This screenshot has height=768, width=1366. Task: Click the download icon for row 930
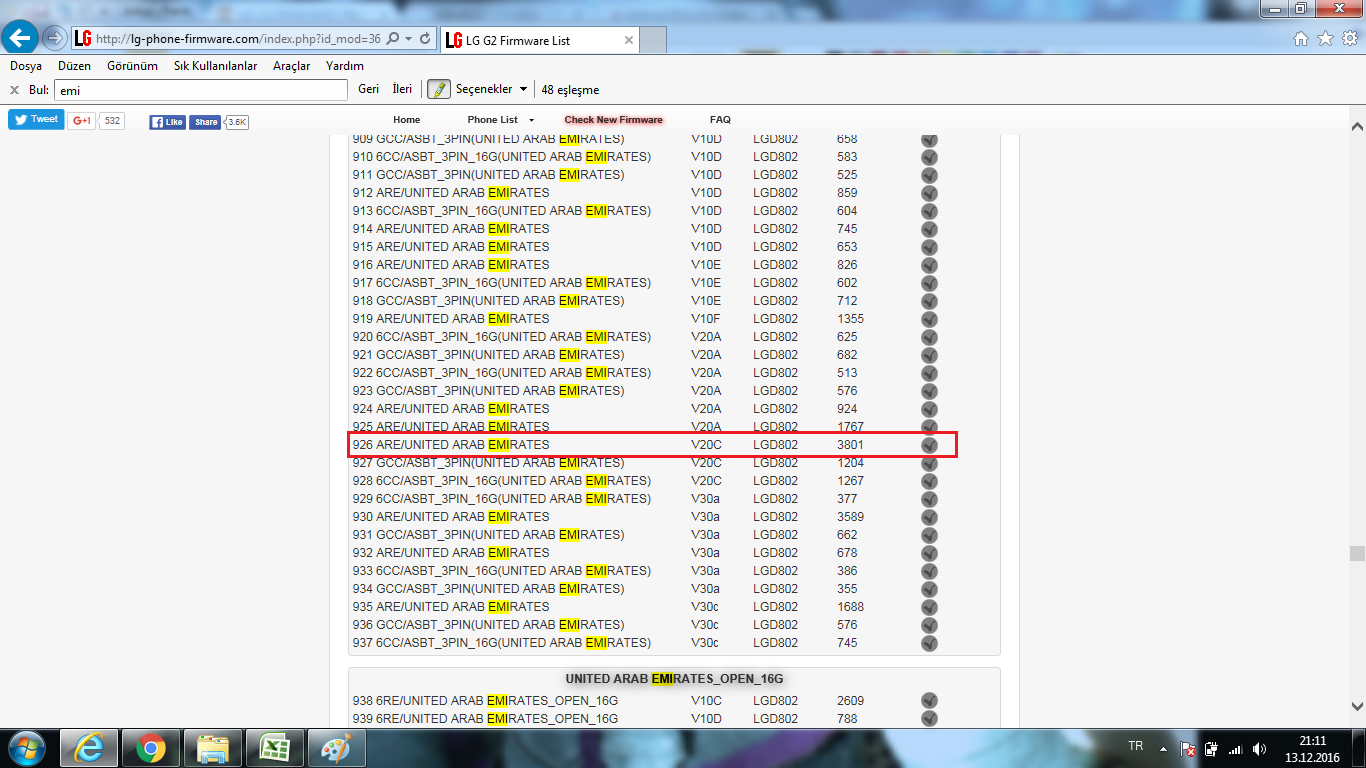tap(929, 517)
